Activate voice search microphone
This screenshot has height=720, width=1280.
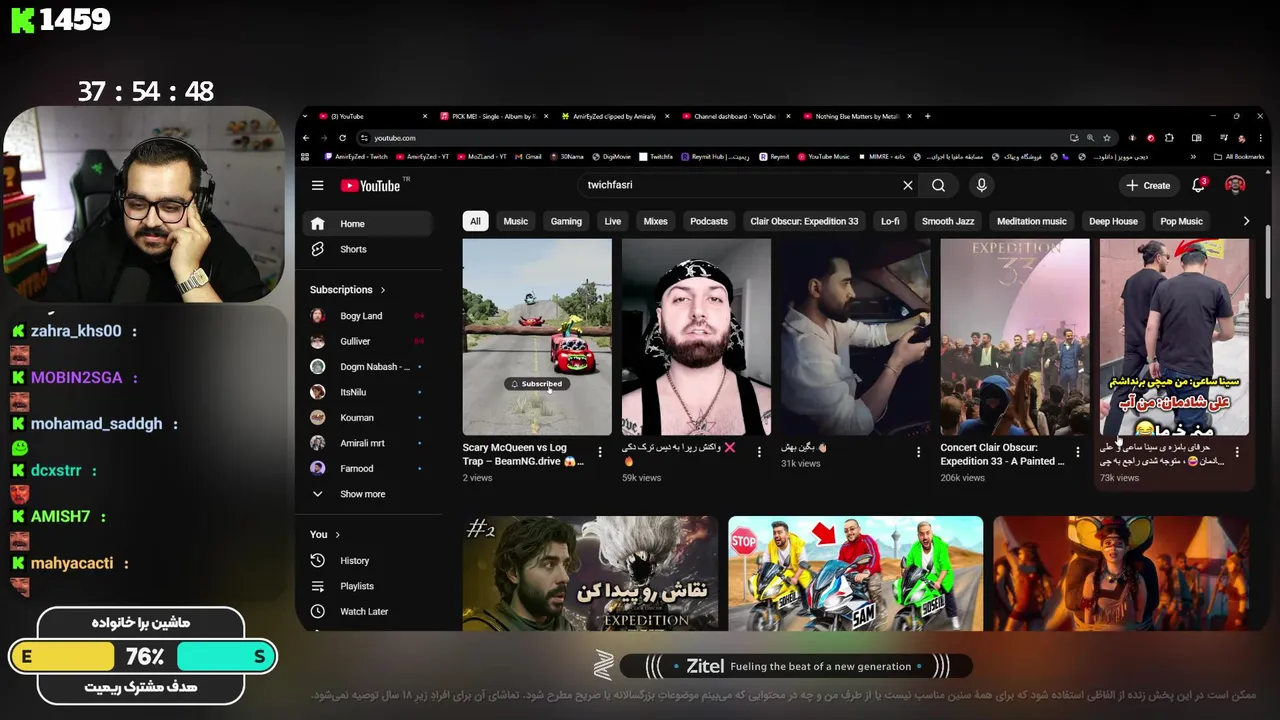click(x=981, y=185)
